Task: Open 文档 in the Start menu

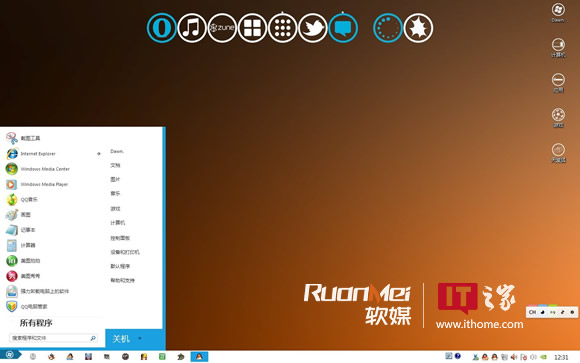Action: tap(115, 165)
